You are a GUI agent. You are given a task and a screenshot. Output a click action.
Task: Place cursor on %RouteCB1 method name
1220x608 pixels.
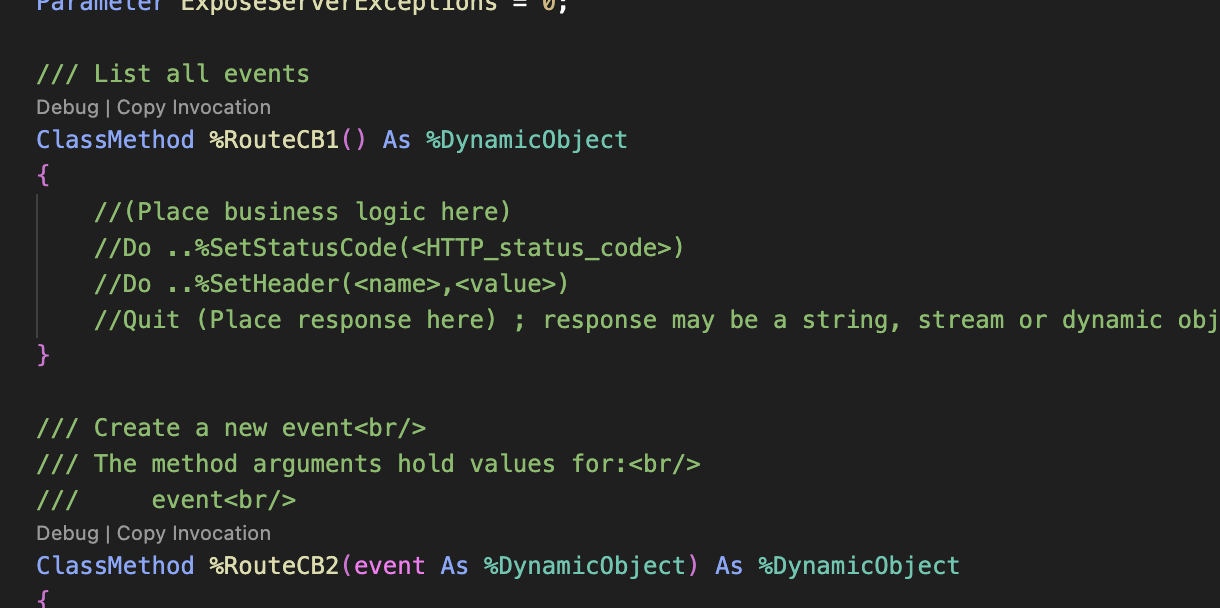274,140
